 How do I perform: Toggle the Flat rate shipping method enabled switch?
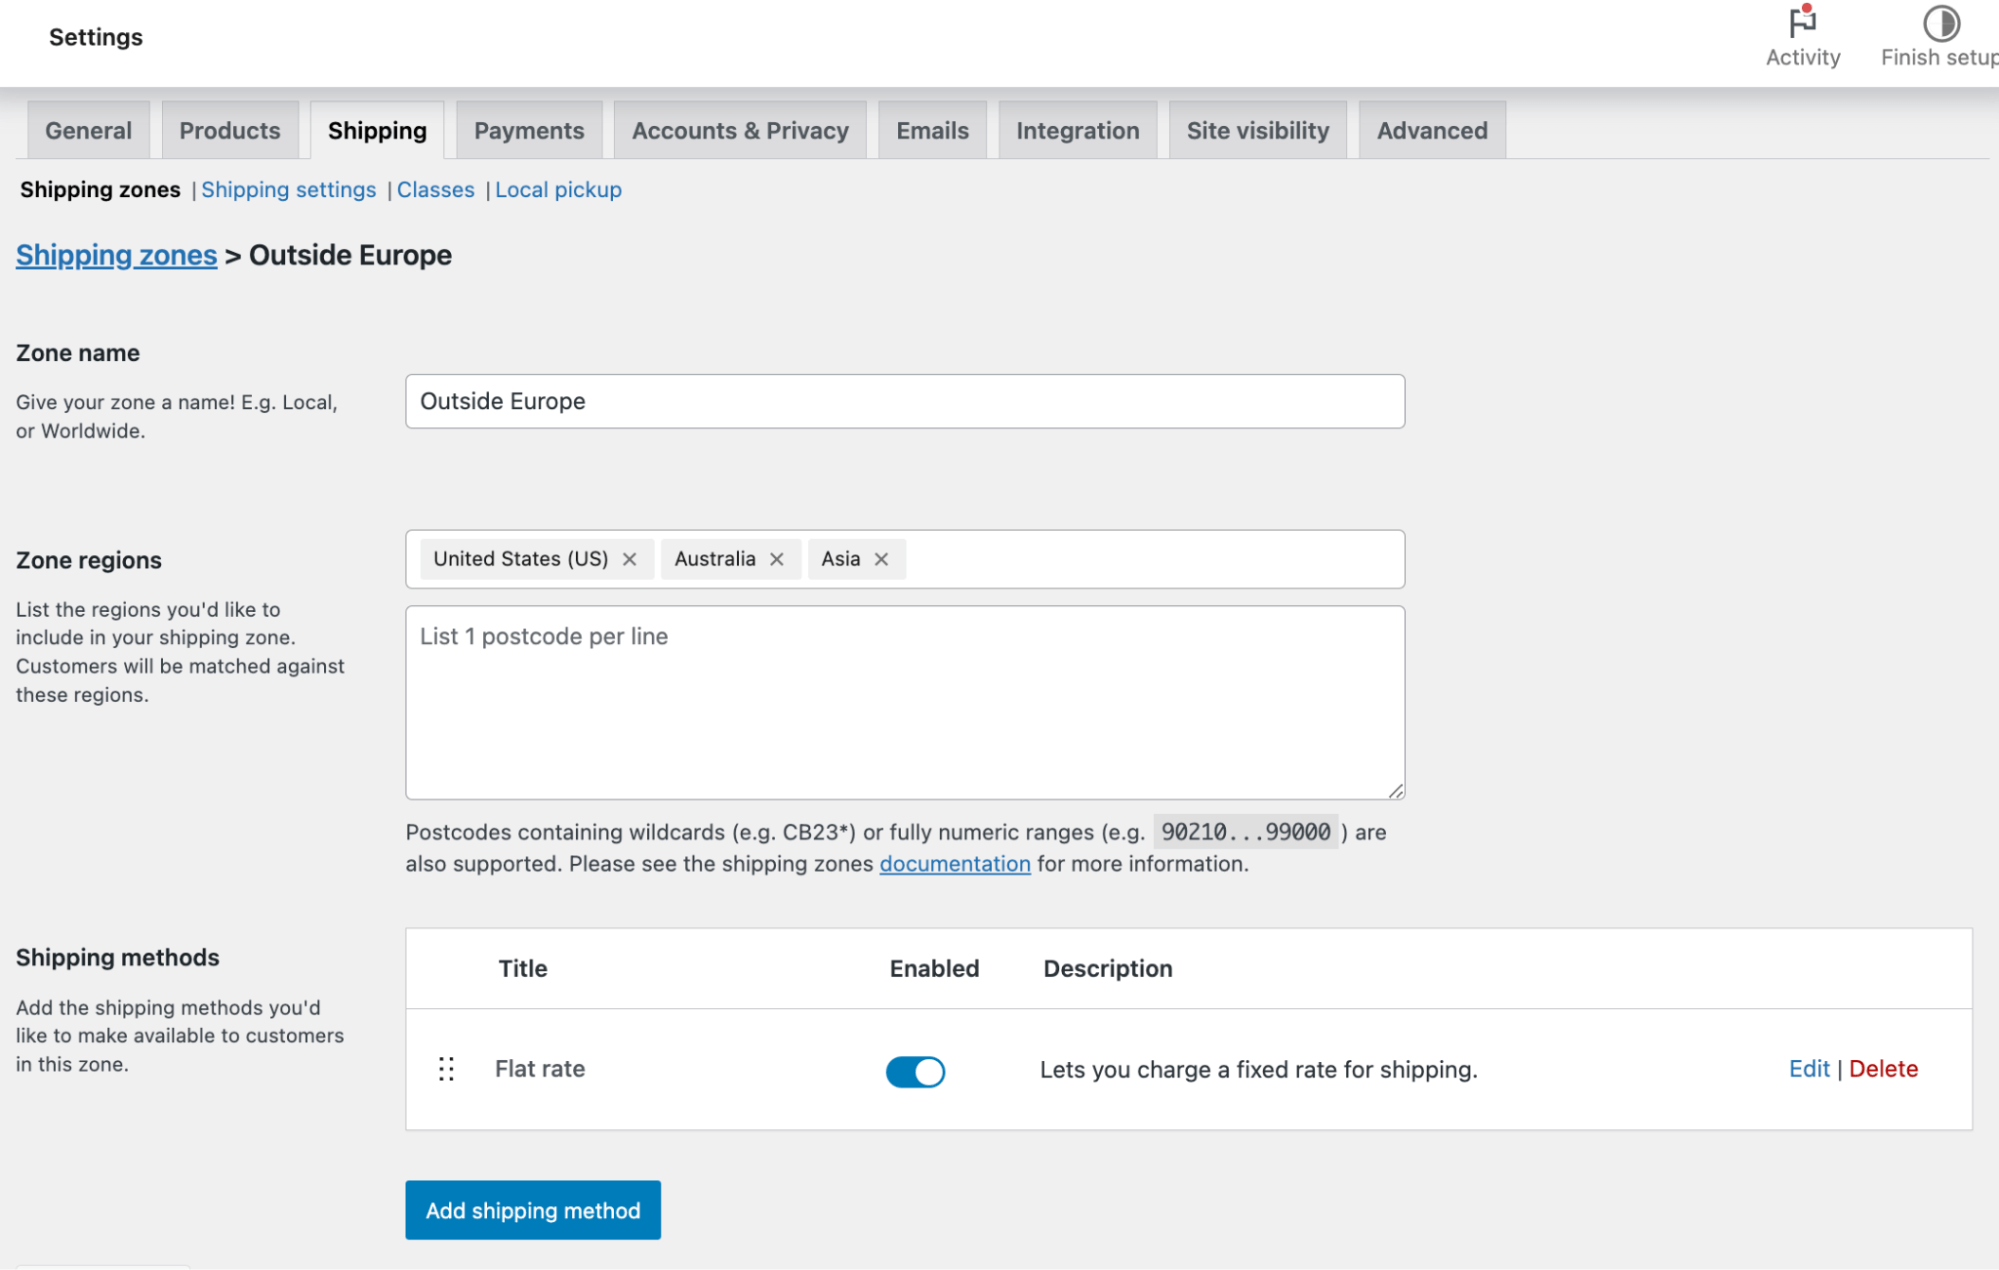pos(916,1069)
